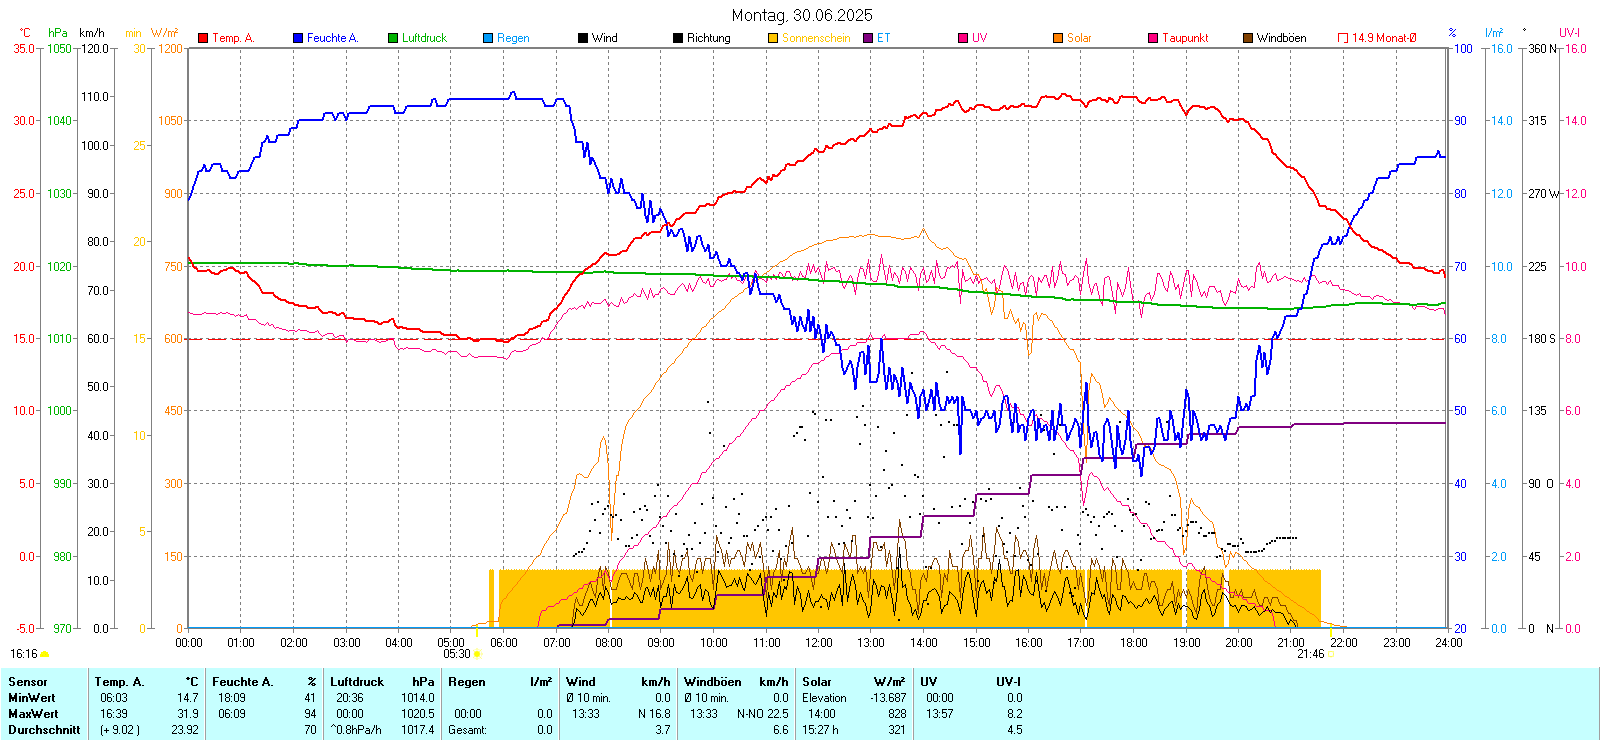The height and width of the screenshot is (740, 1600).
Task: Toggle the Richtung series legend marker
Action: tap(678, 38)
